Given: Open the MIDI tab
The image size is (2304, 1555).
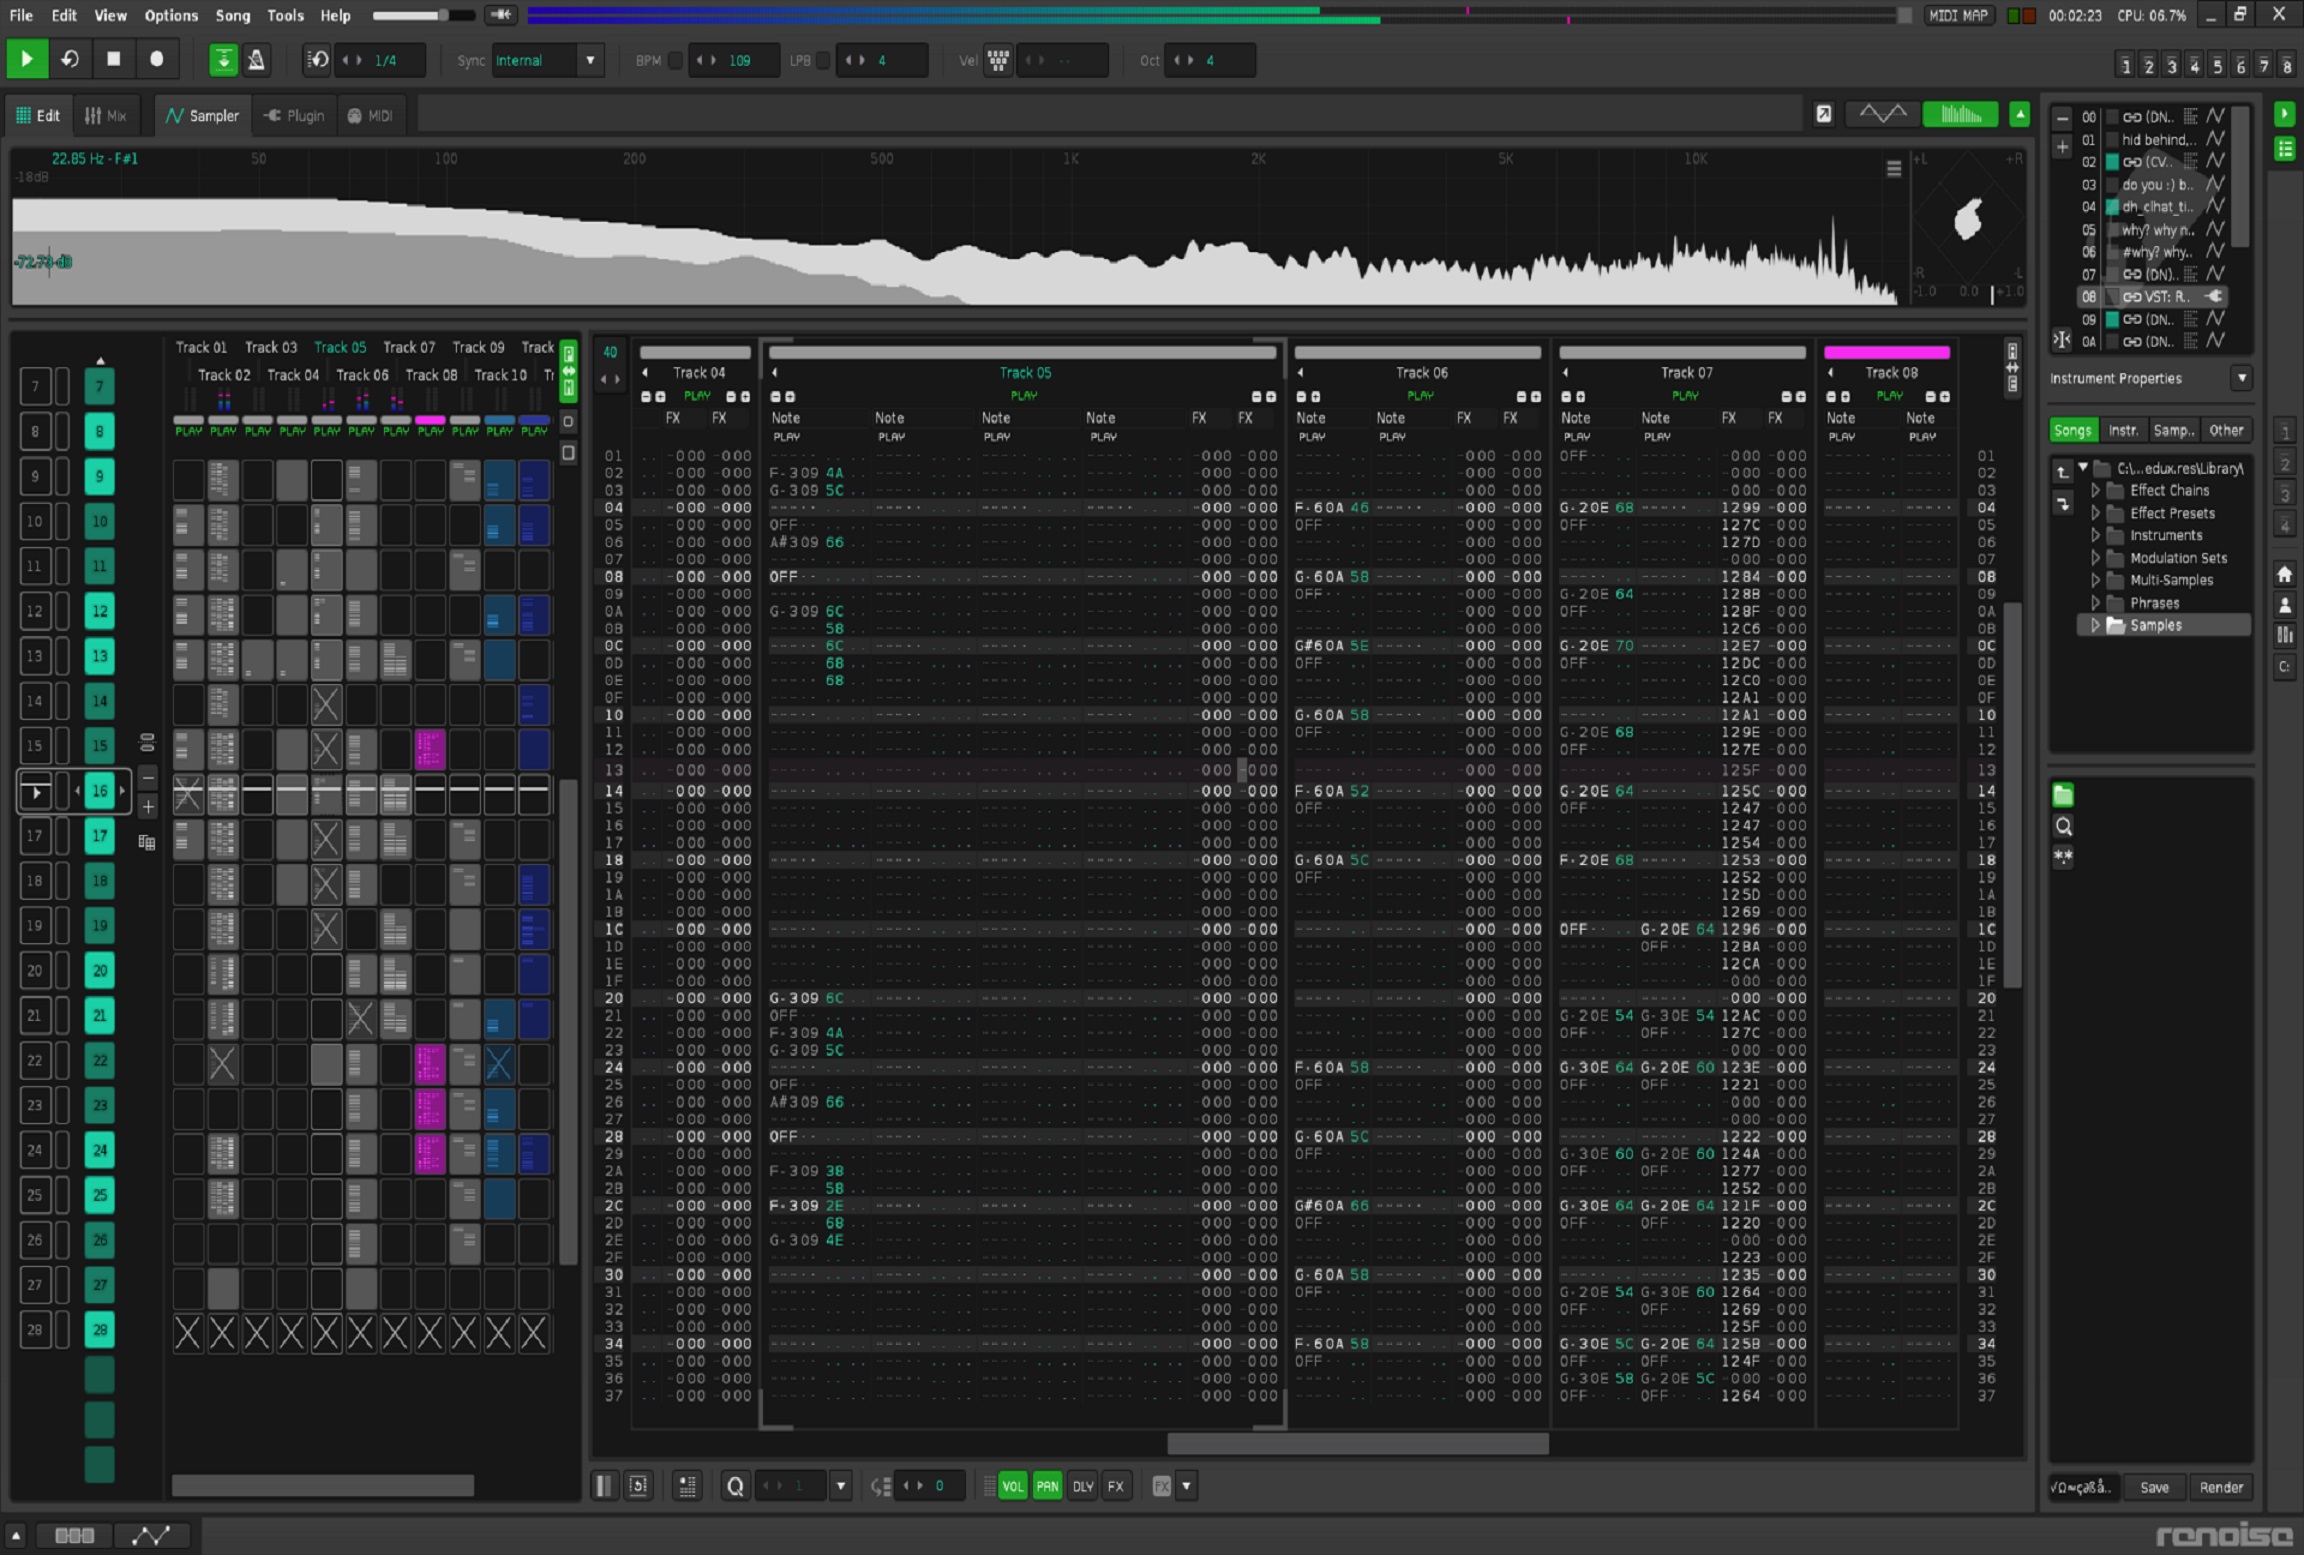Looking at the screenshot, I should coord(370,116).
